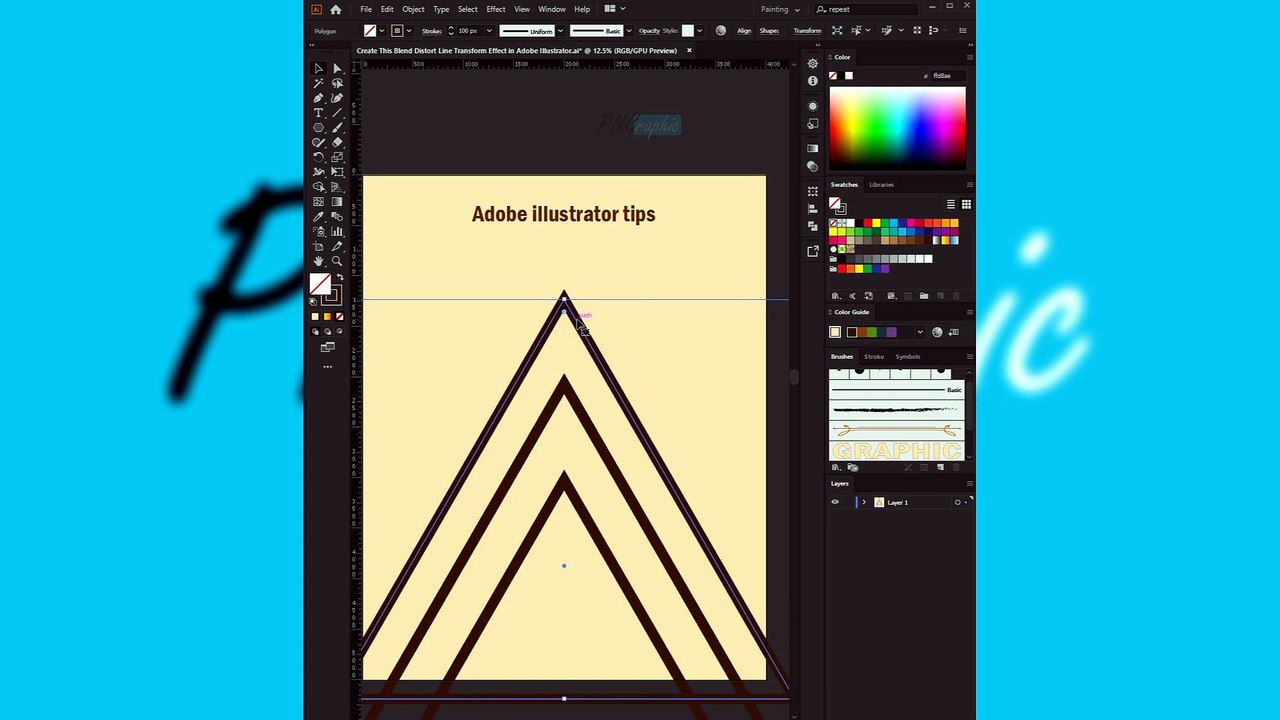Reset to default fill and stroke

point(313,301)
